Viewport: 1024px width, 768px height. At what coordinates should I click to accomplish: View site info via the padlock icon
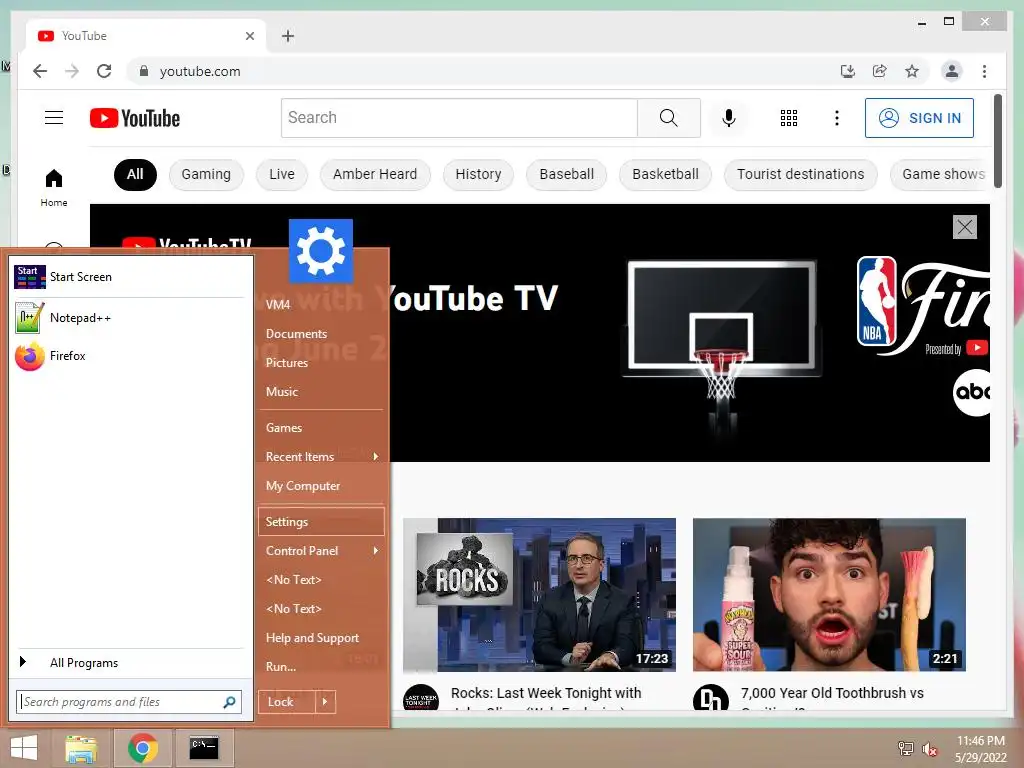point(144,71)
